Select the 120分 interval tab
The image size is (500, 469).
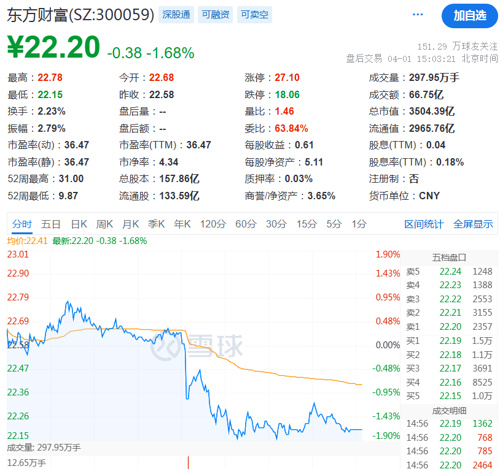coord(213,224)
